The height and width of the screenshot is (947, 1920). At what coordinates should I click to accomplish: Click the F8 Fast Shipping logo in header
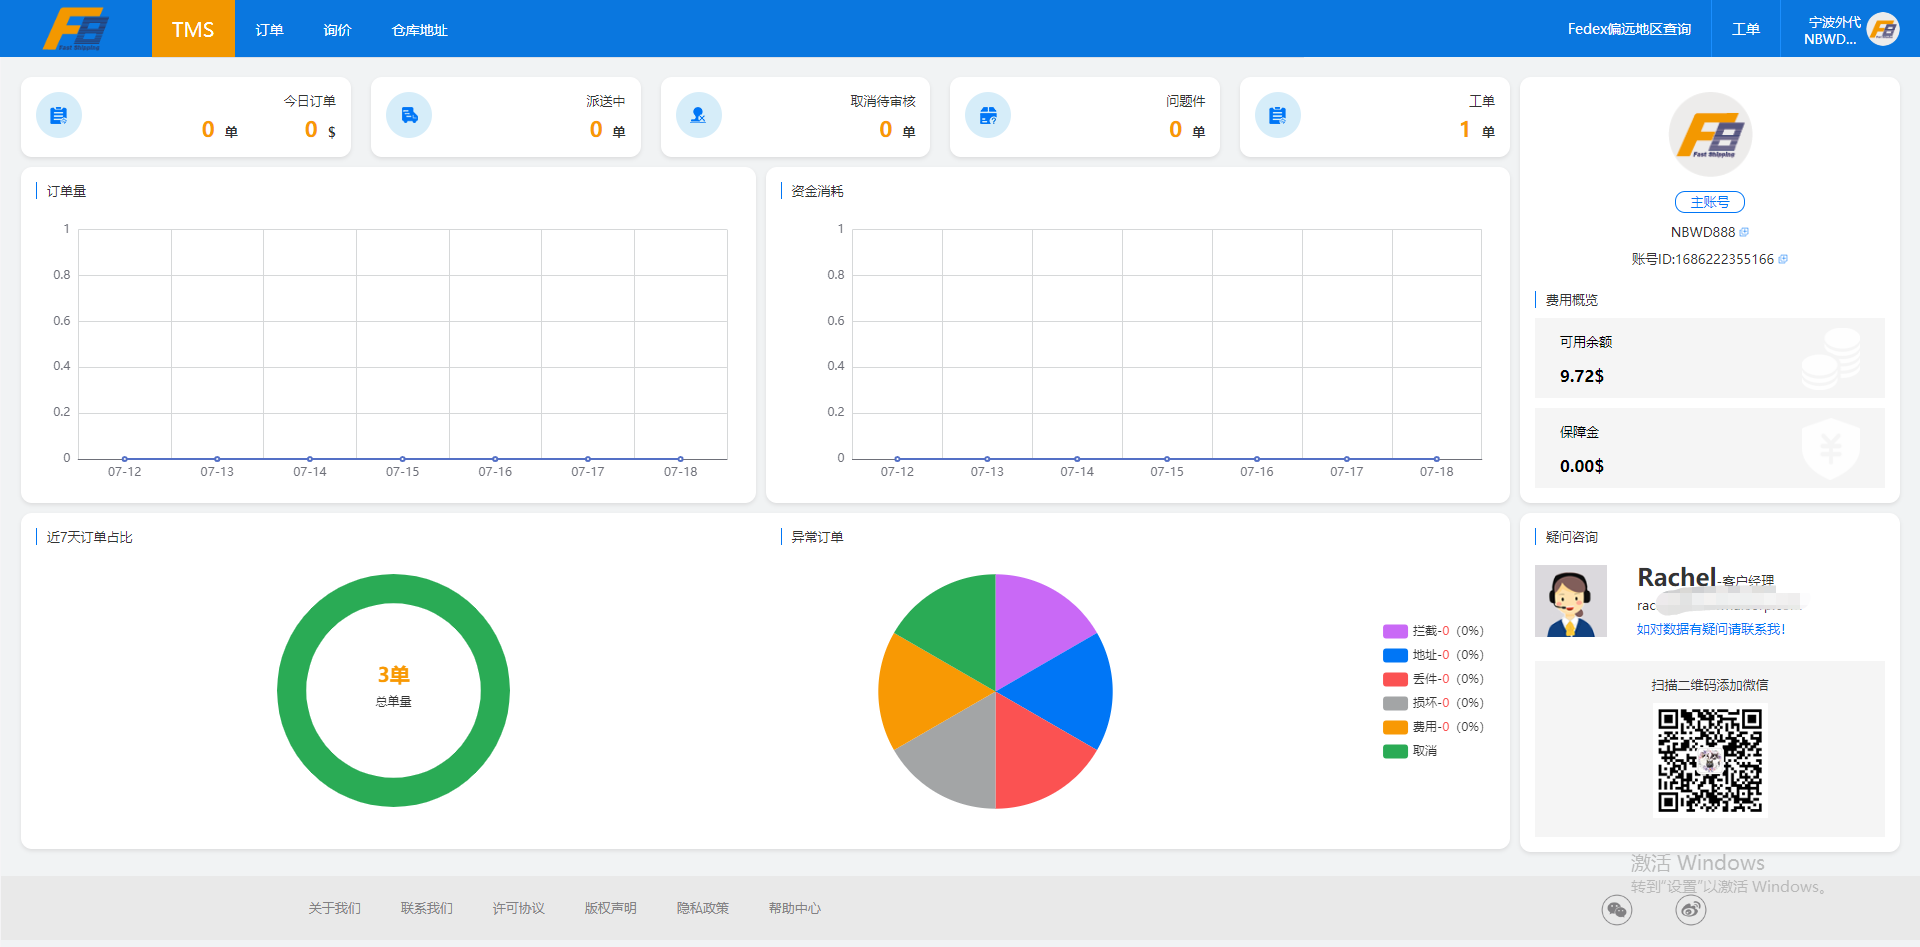point(76,28)
